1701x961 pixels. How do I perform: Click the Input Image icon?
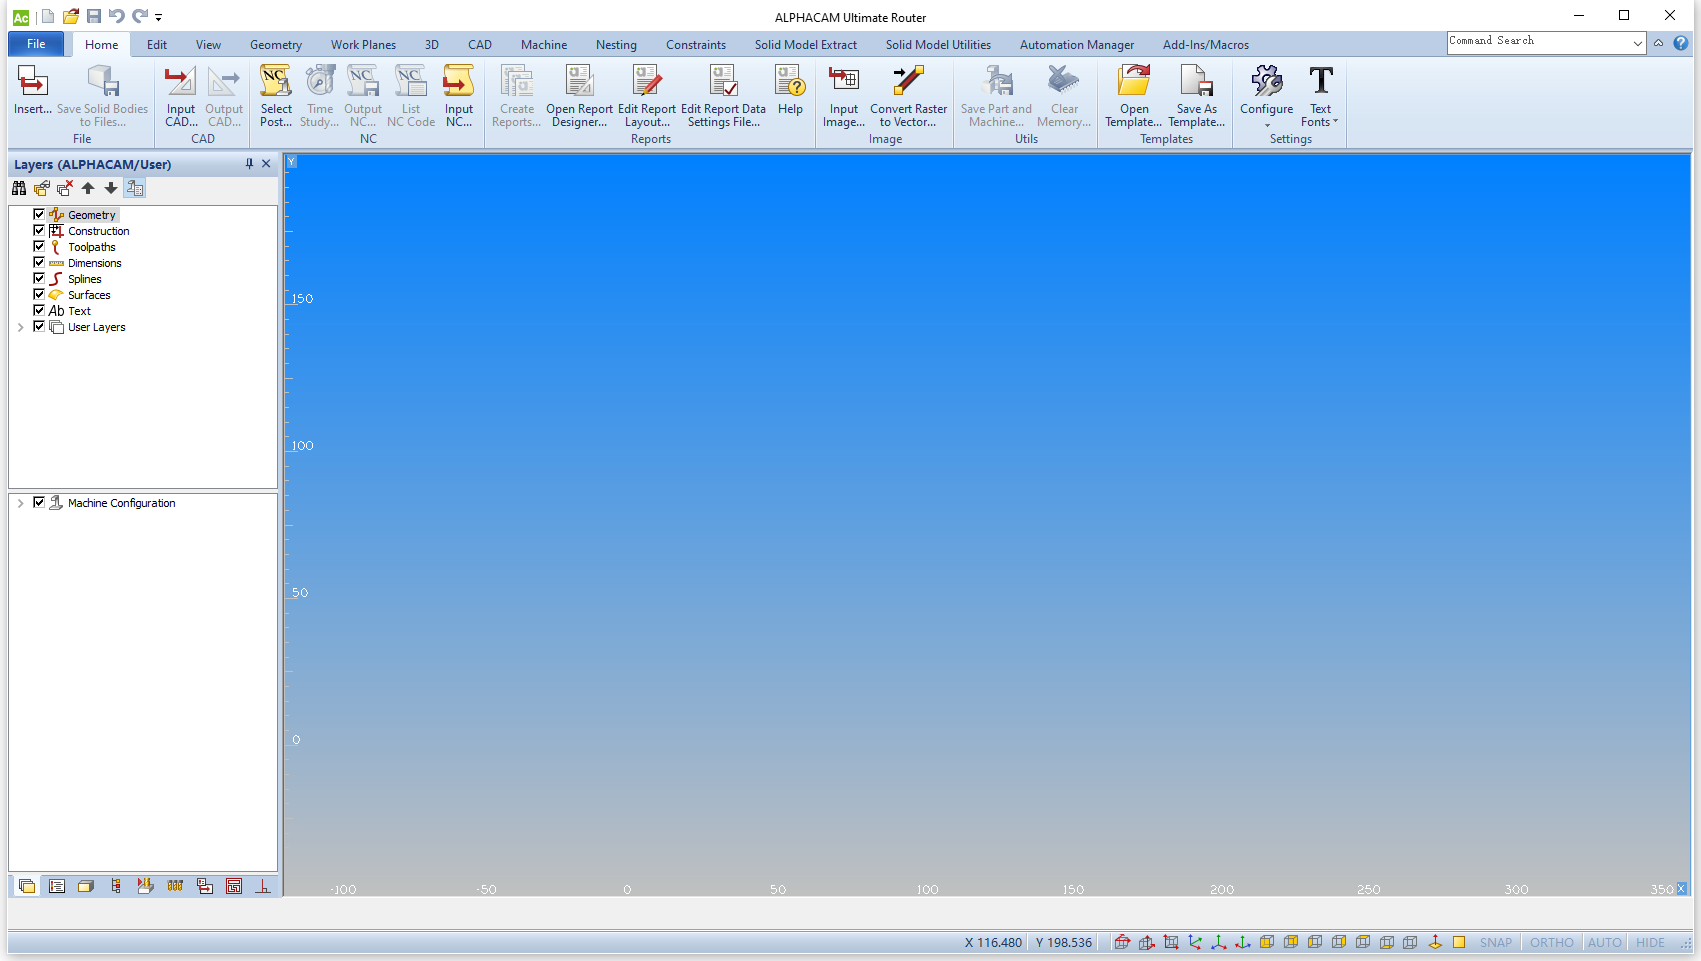(843, 96)
